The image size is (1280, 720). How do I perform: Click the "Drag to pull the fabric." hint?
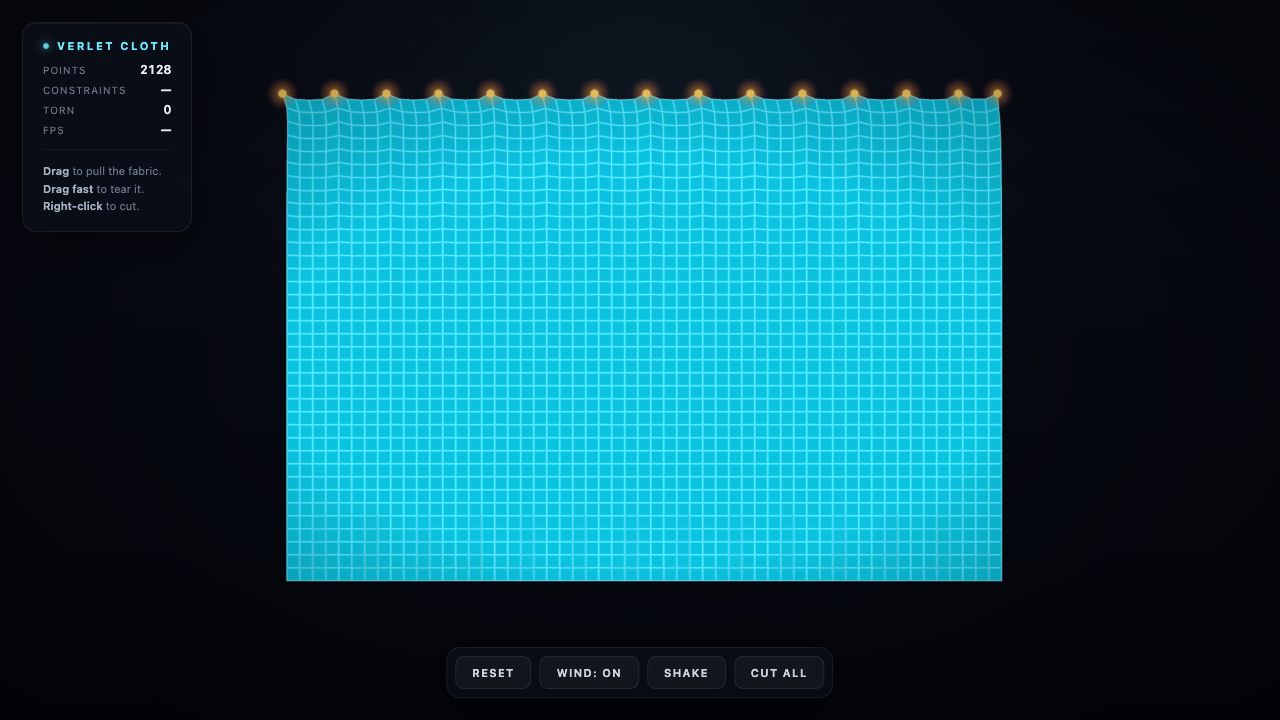pyautogui.click(x=102, y=171)
